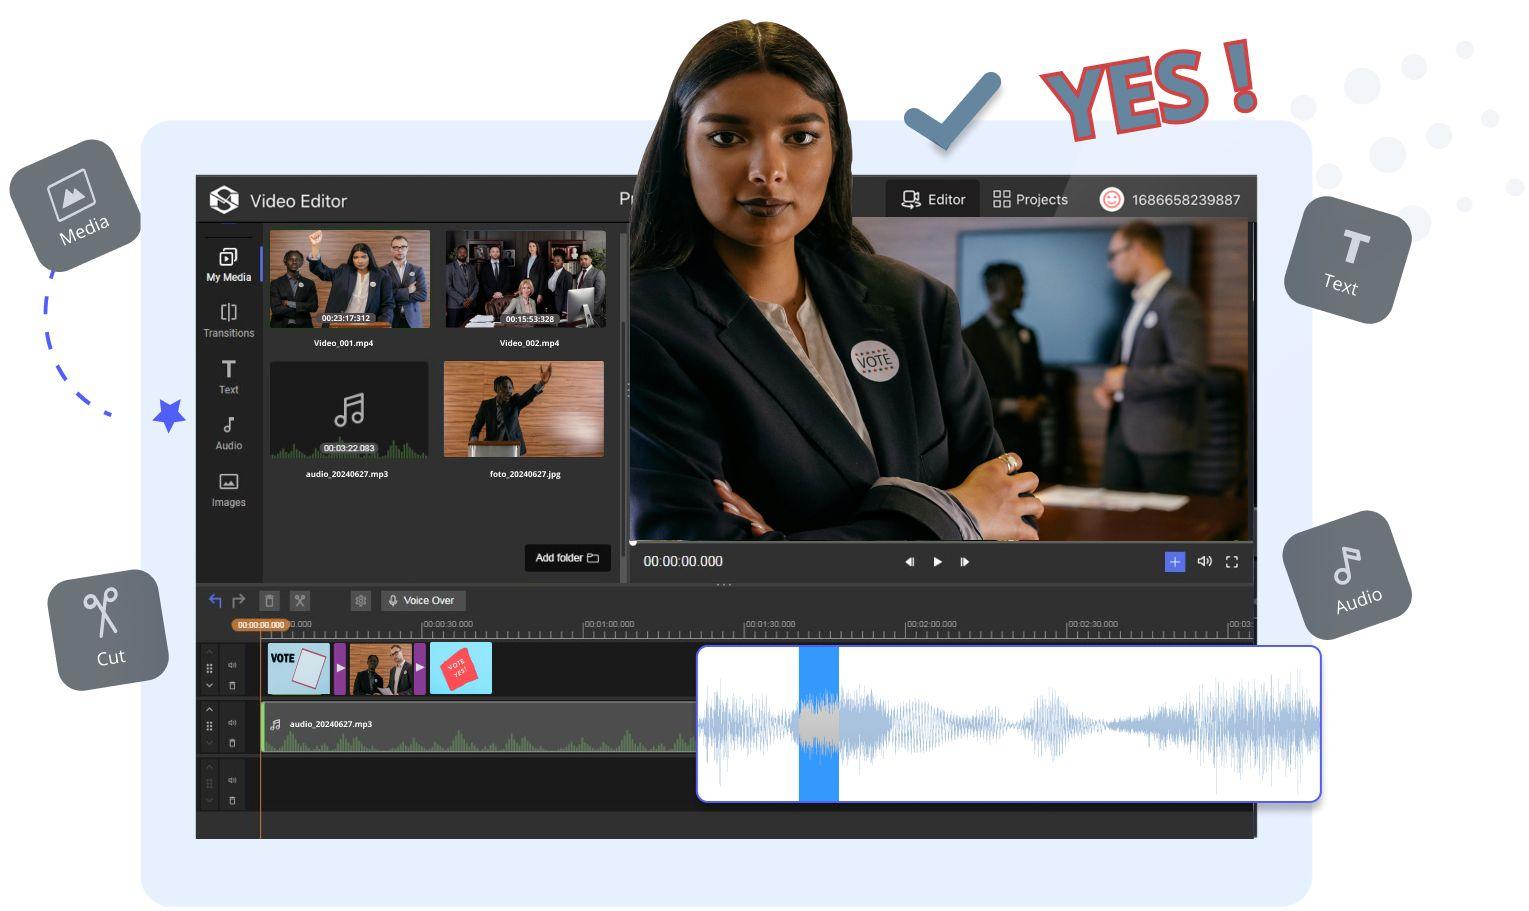Toggle preview player volume
This screenshot has height=911, width=1529.
tap(1204, 562)
